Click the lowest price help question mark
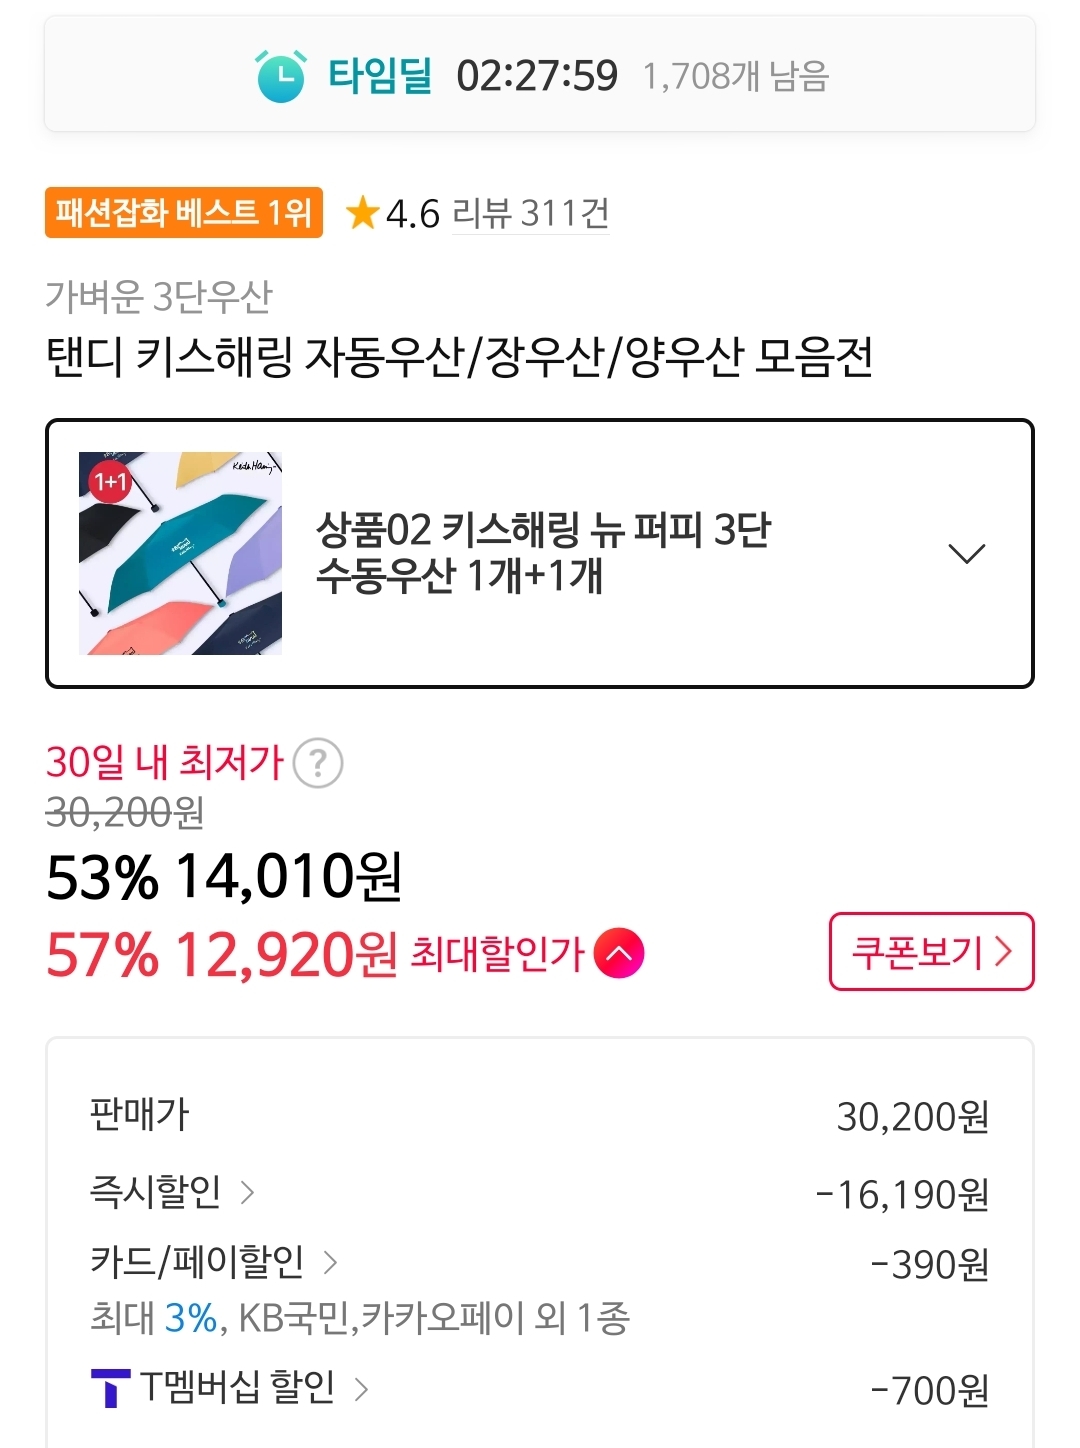The image size is (1080, 1448). point(318,764)
